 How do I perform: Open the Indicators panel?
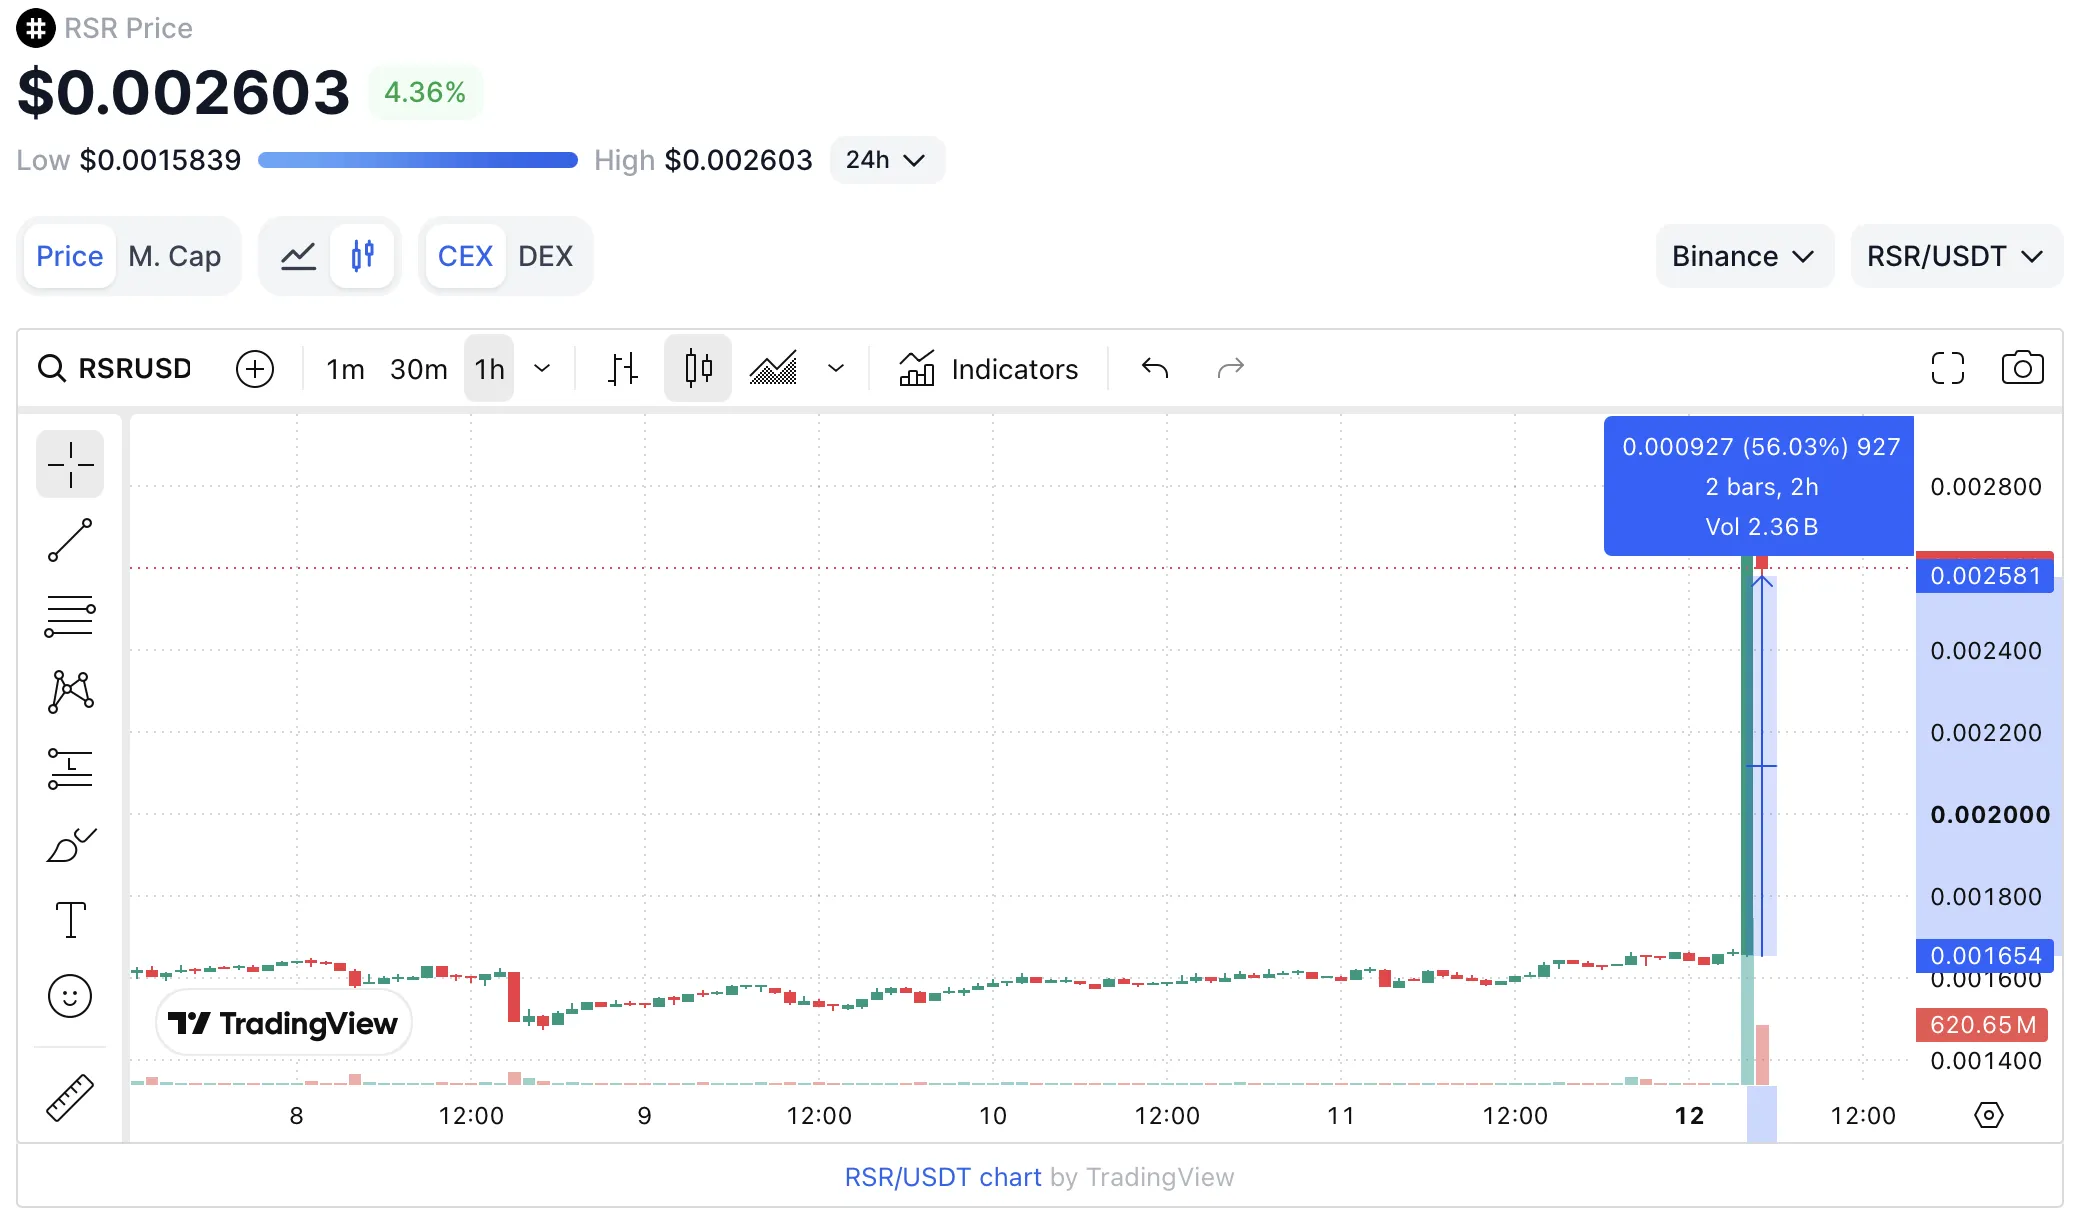988,369
